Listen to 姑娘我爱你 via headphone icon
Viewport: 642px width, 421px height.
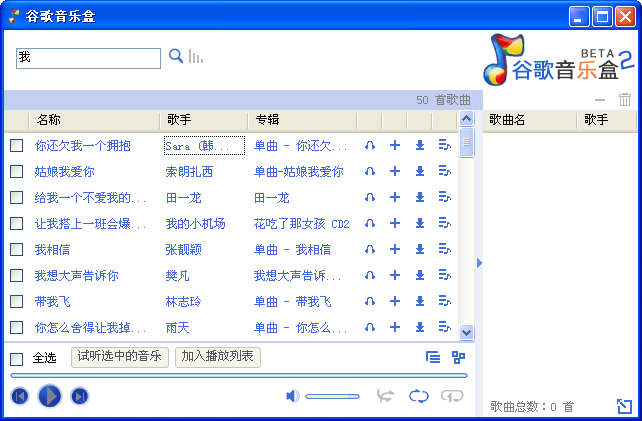370,171
